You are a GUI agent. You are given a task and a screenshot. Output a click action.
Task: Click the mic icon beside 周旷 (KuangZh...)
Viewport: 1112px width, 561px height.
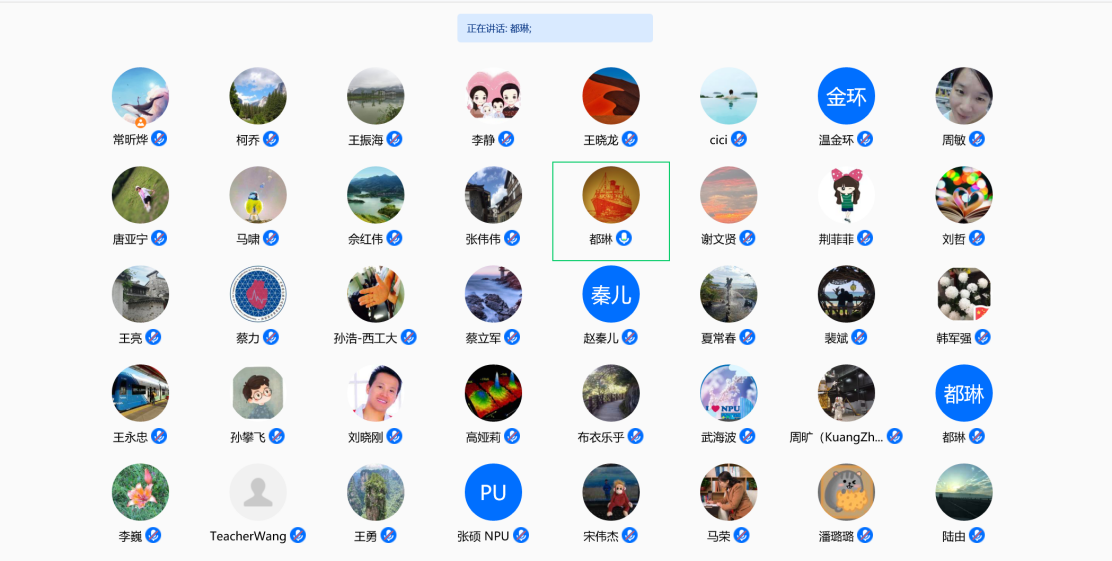click(895, 436)
